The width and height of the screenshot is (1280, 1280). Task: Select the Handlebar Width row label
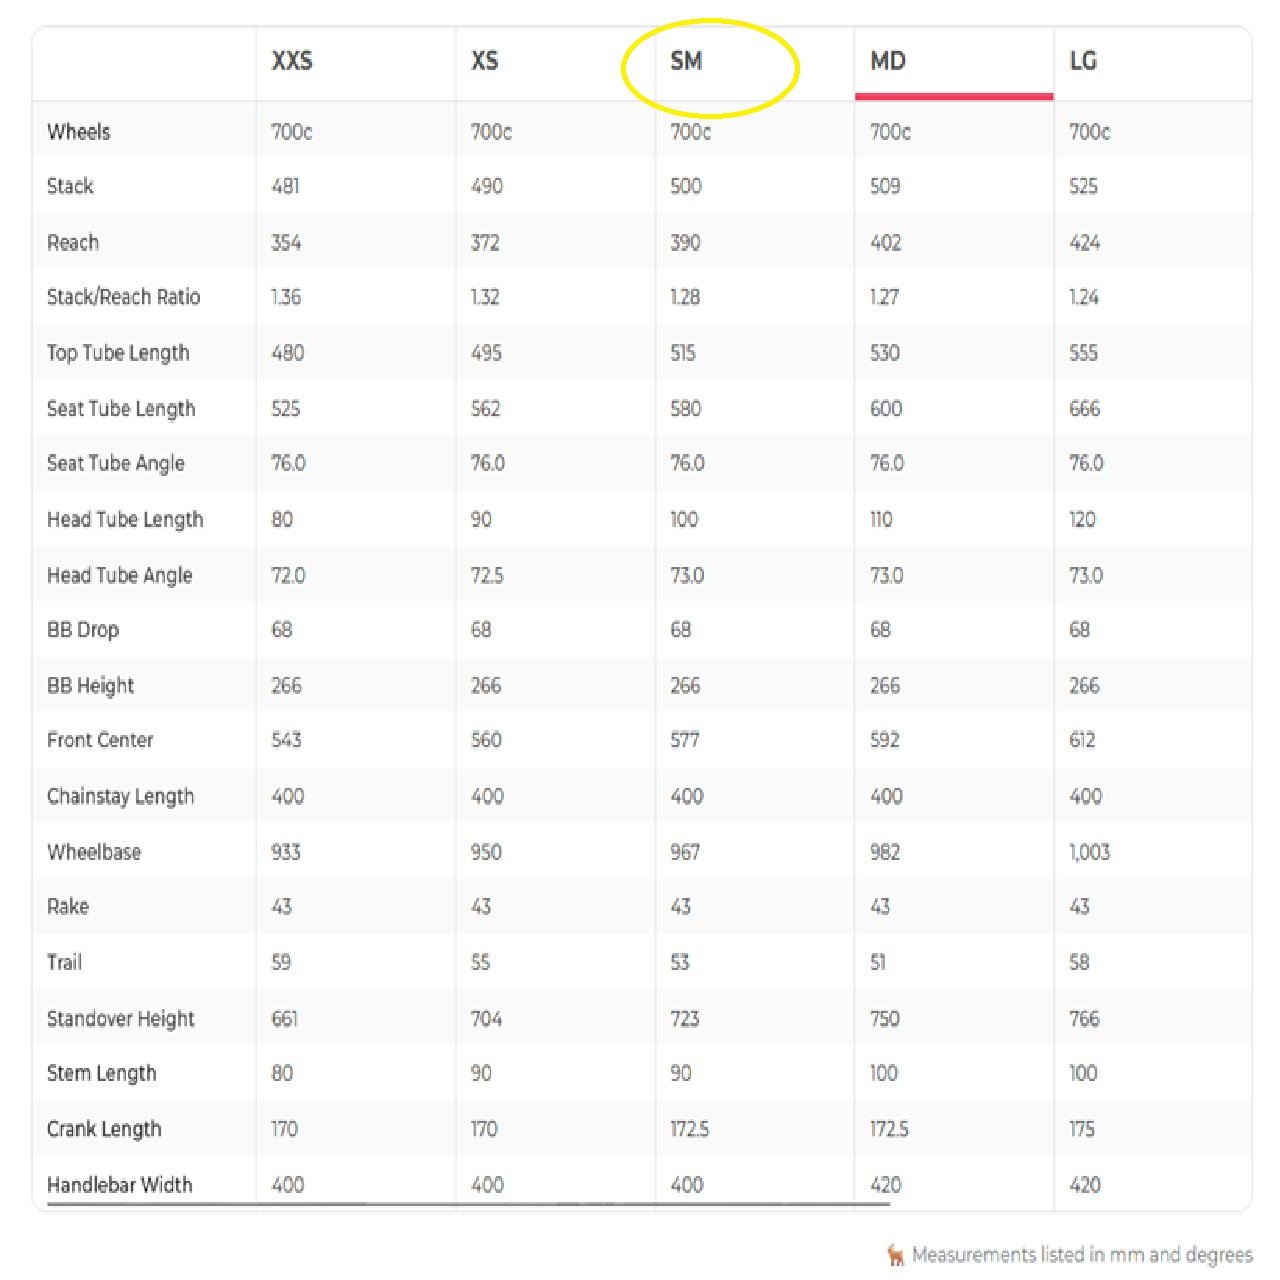point(120,1185)
